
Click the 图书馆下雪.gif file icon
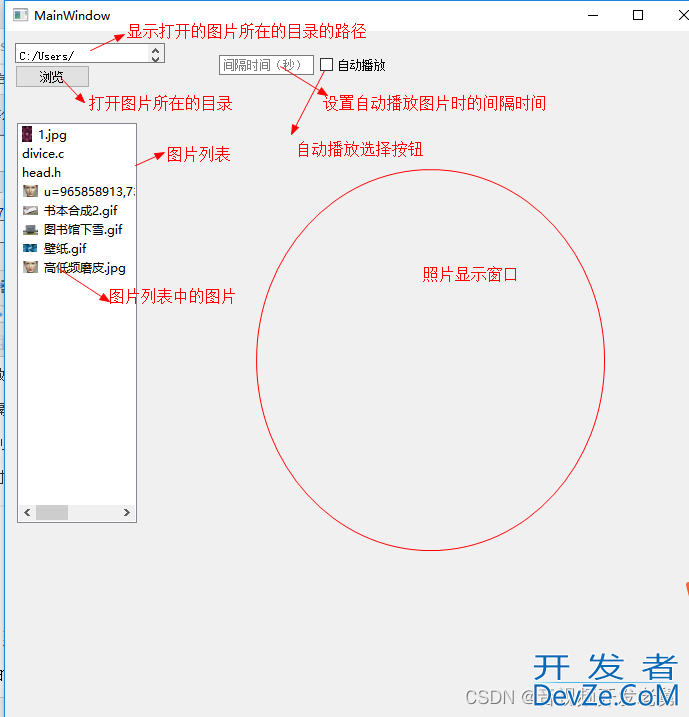[x=30, y=229]
